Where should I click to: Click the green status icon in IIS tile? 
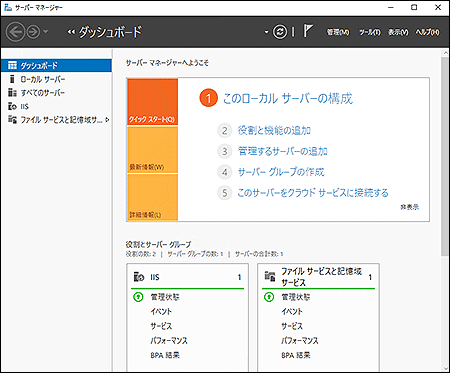coord(138,297)
